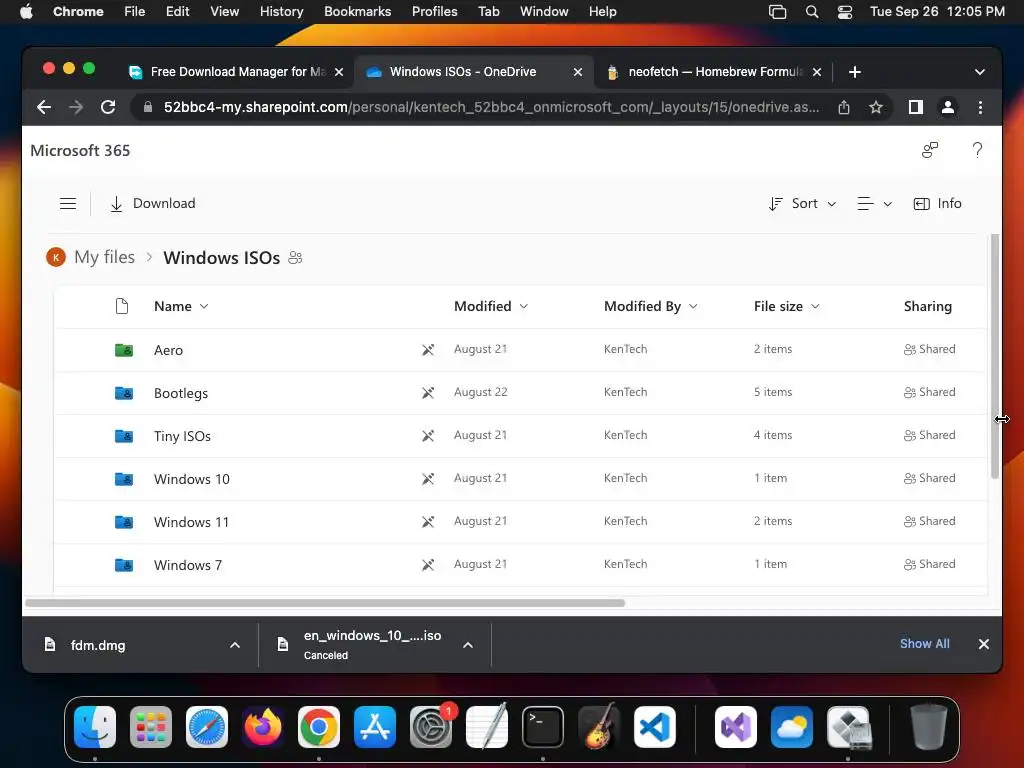Click the vertical scrollbar of file list
Viewport: 1024px width, 768px height.
point(995,357)
